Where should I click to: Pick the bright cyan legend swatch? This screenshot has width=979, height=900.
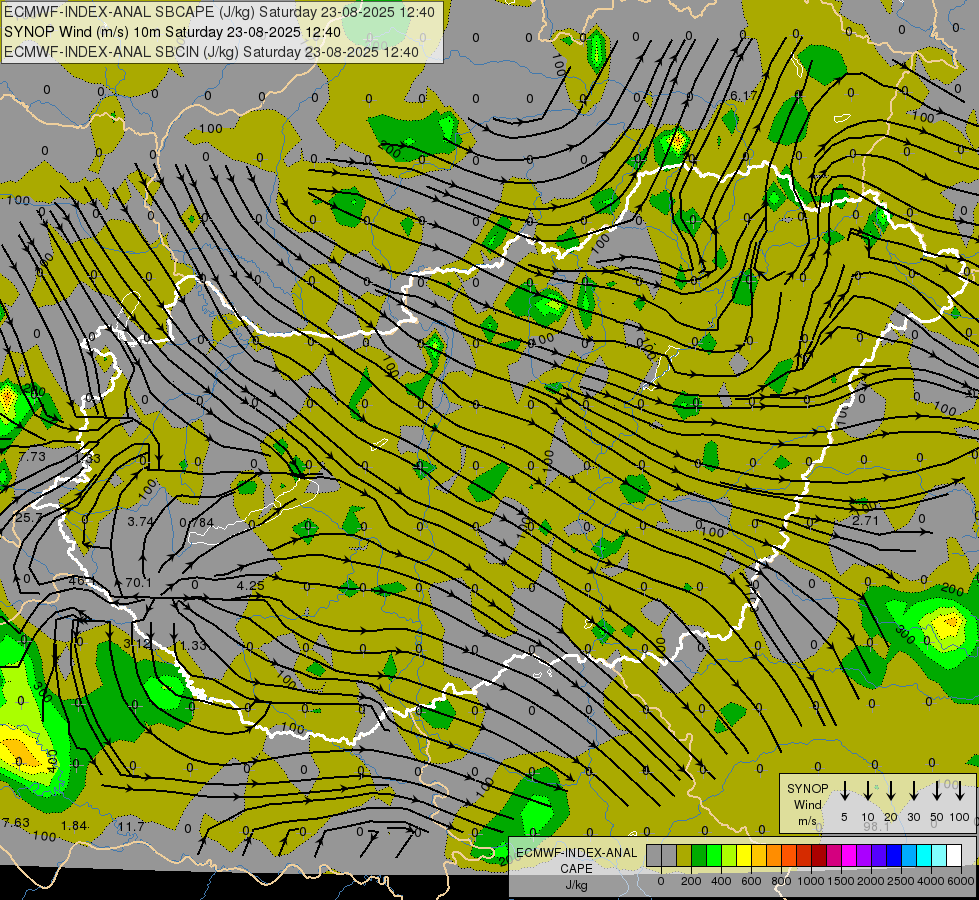(x=924, y=855)
